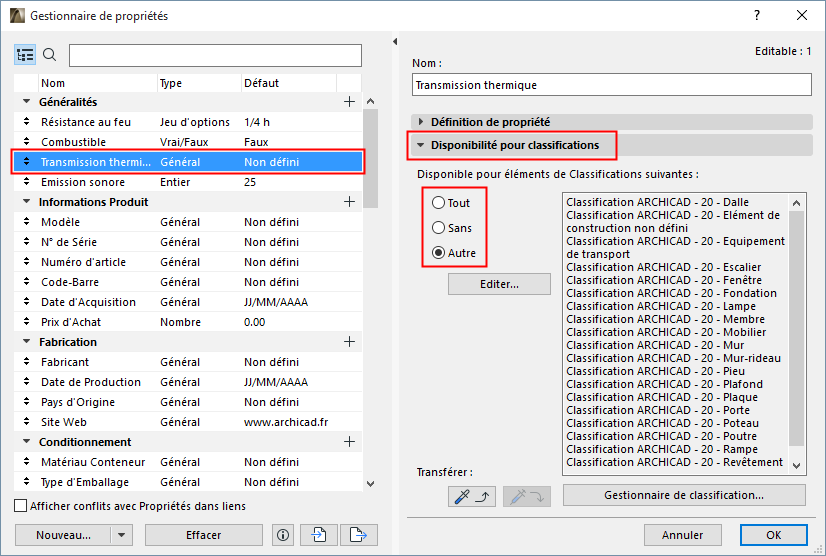Click the search input field

[x=215, y=55]
